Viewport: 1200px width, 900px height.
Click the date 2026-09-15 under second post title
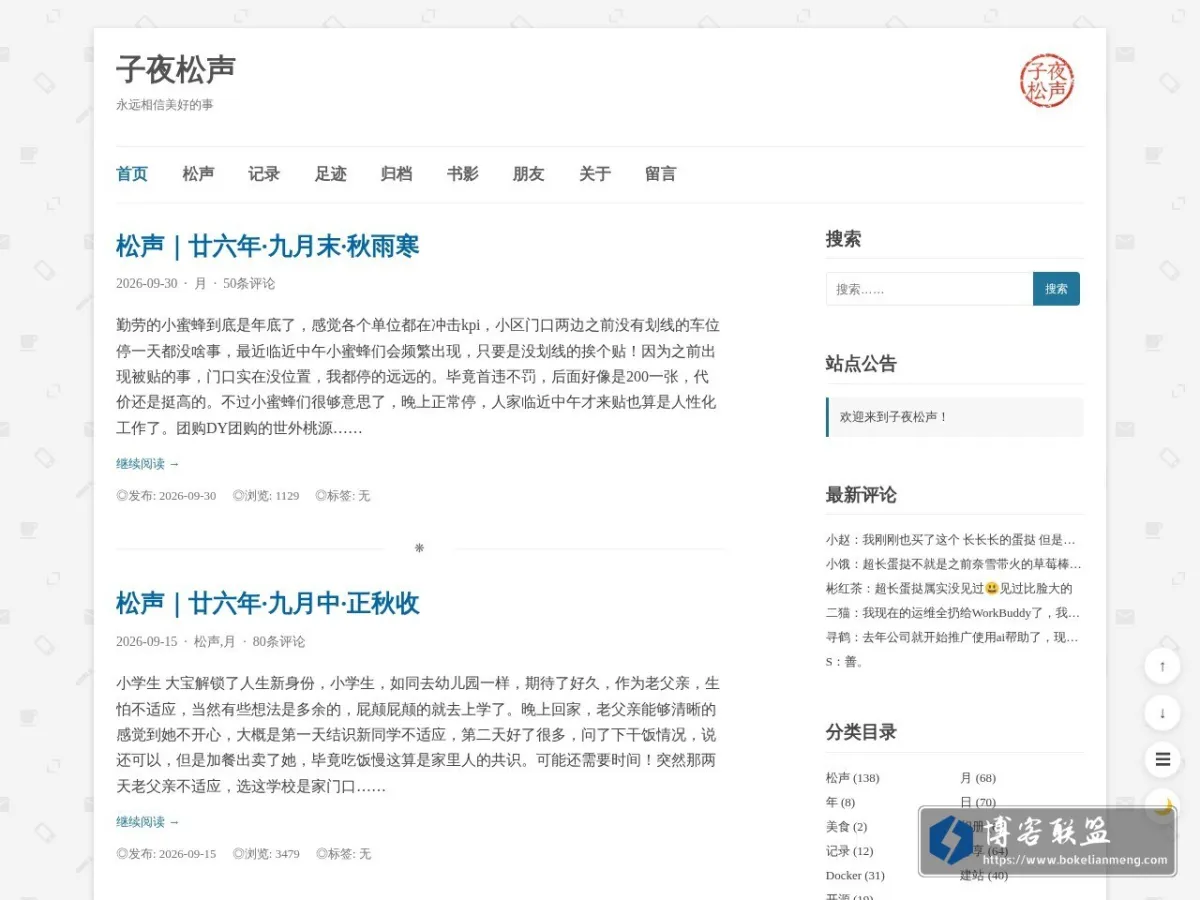pos(147,642)
